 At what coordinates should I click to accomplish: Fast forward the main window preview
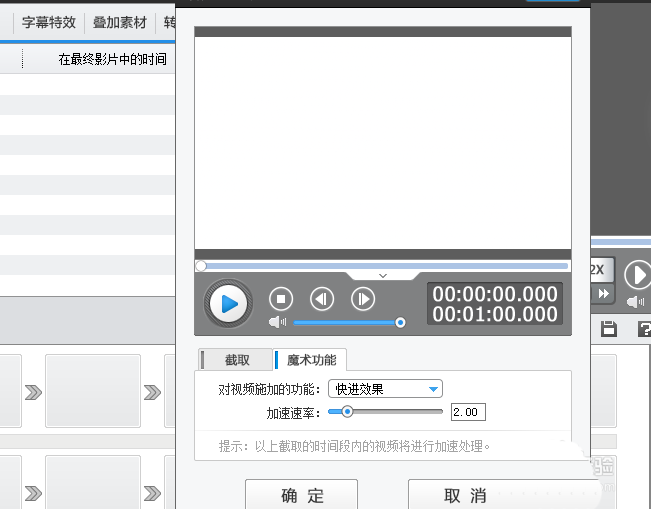(603, 294)
